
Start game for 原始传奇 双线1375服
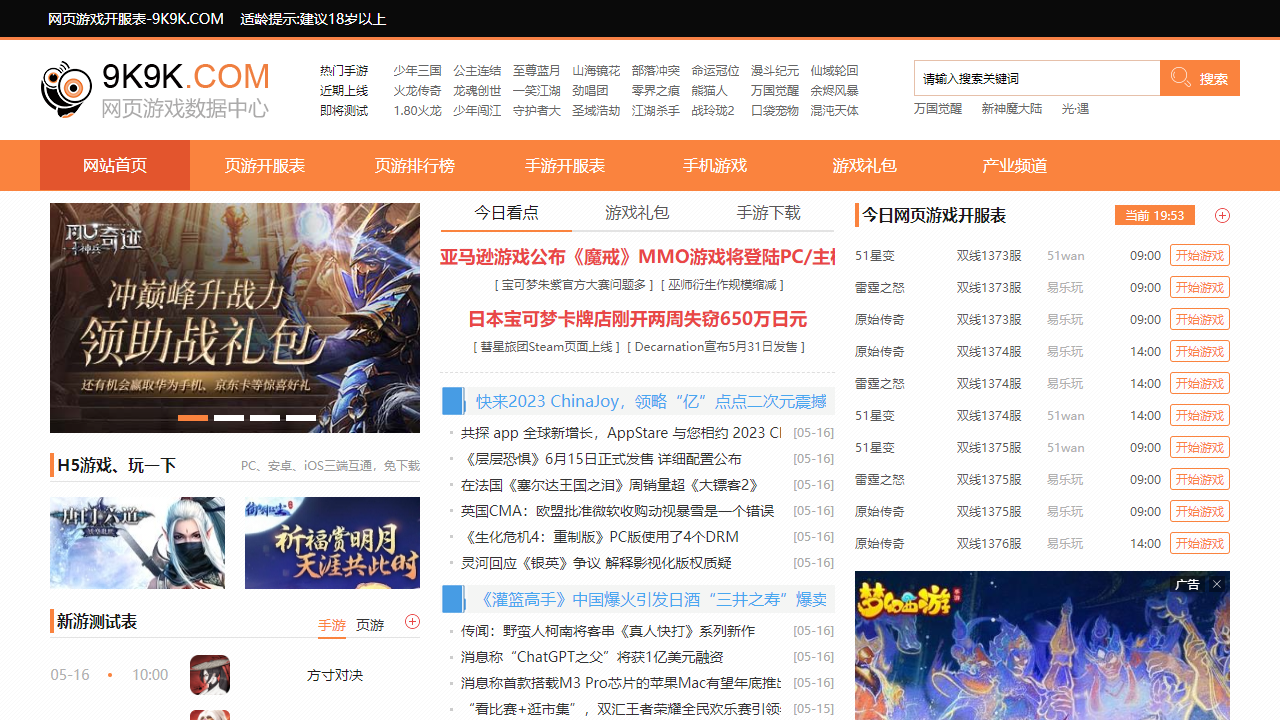(1200, 511)
